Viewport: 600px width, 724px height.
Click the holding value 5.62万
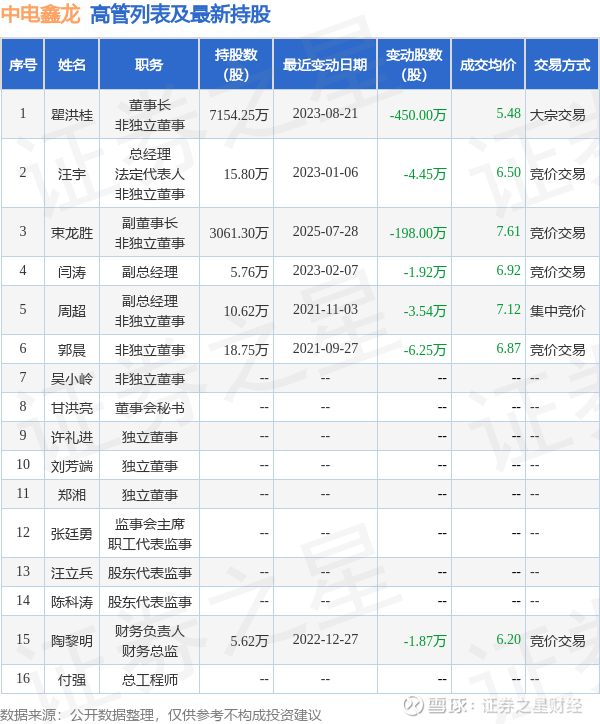(249, 640)
